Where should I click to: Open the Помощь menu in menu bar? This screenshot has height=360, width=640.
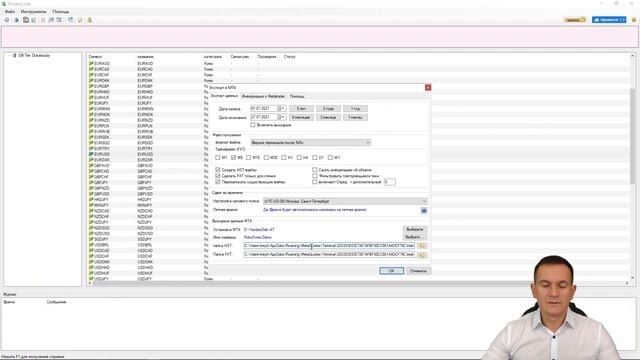pyautogui.click(x=61, y=11)
